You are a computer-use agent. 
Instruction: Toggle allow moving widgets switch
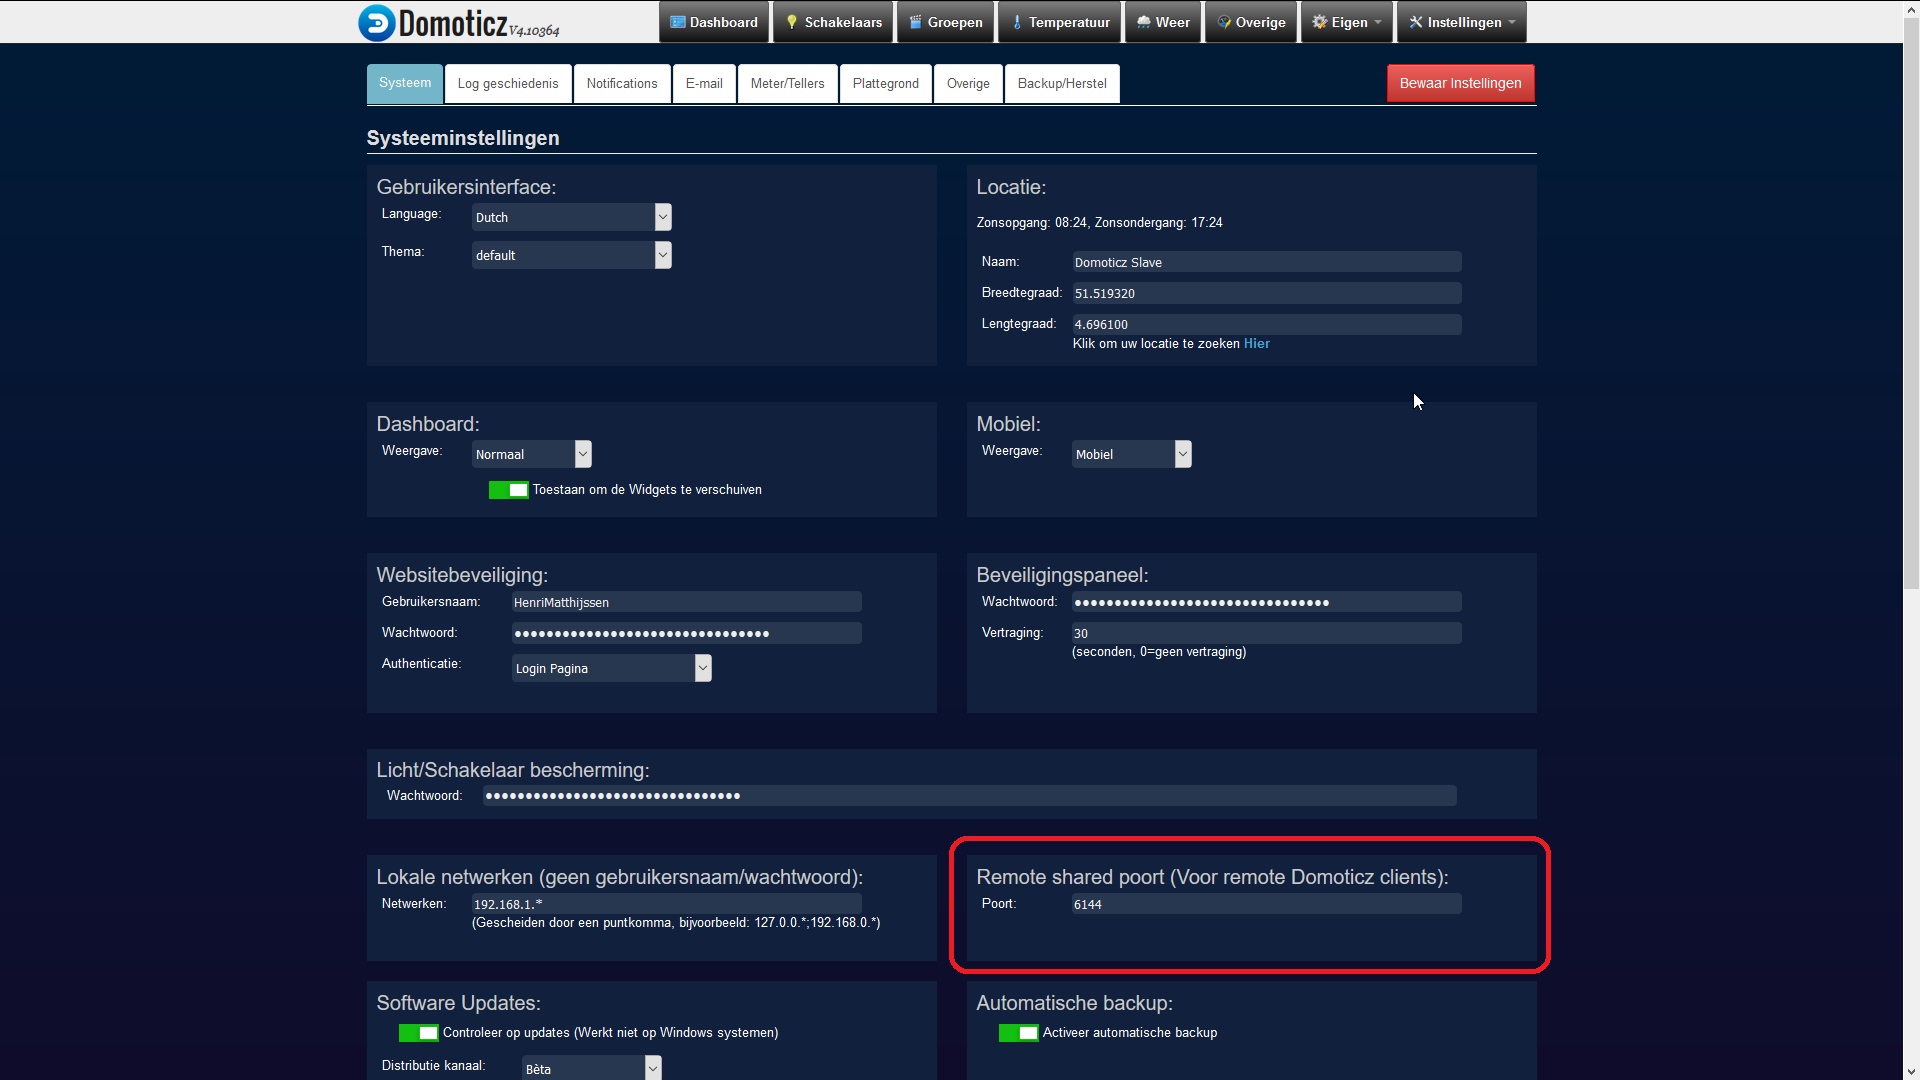pos(508,490)
